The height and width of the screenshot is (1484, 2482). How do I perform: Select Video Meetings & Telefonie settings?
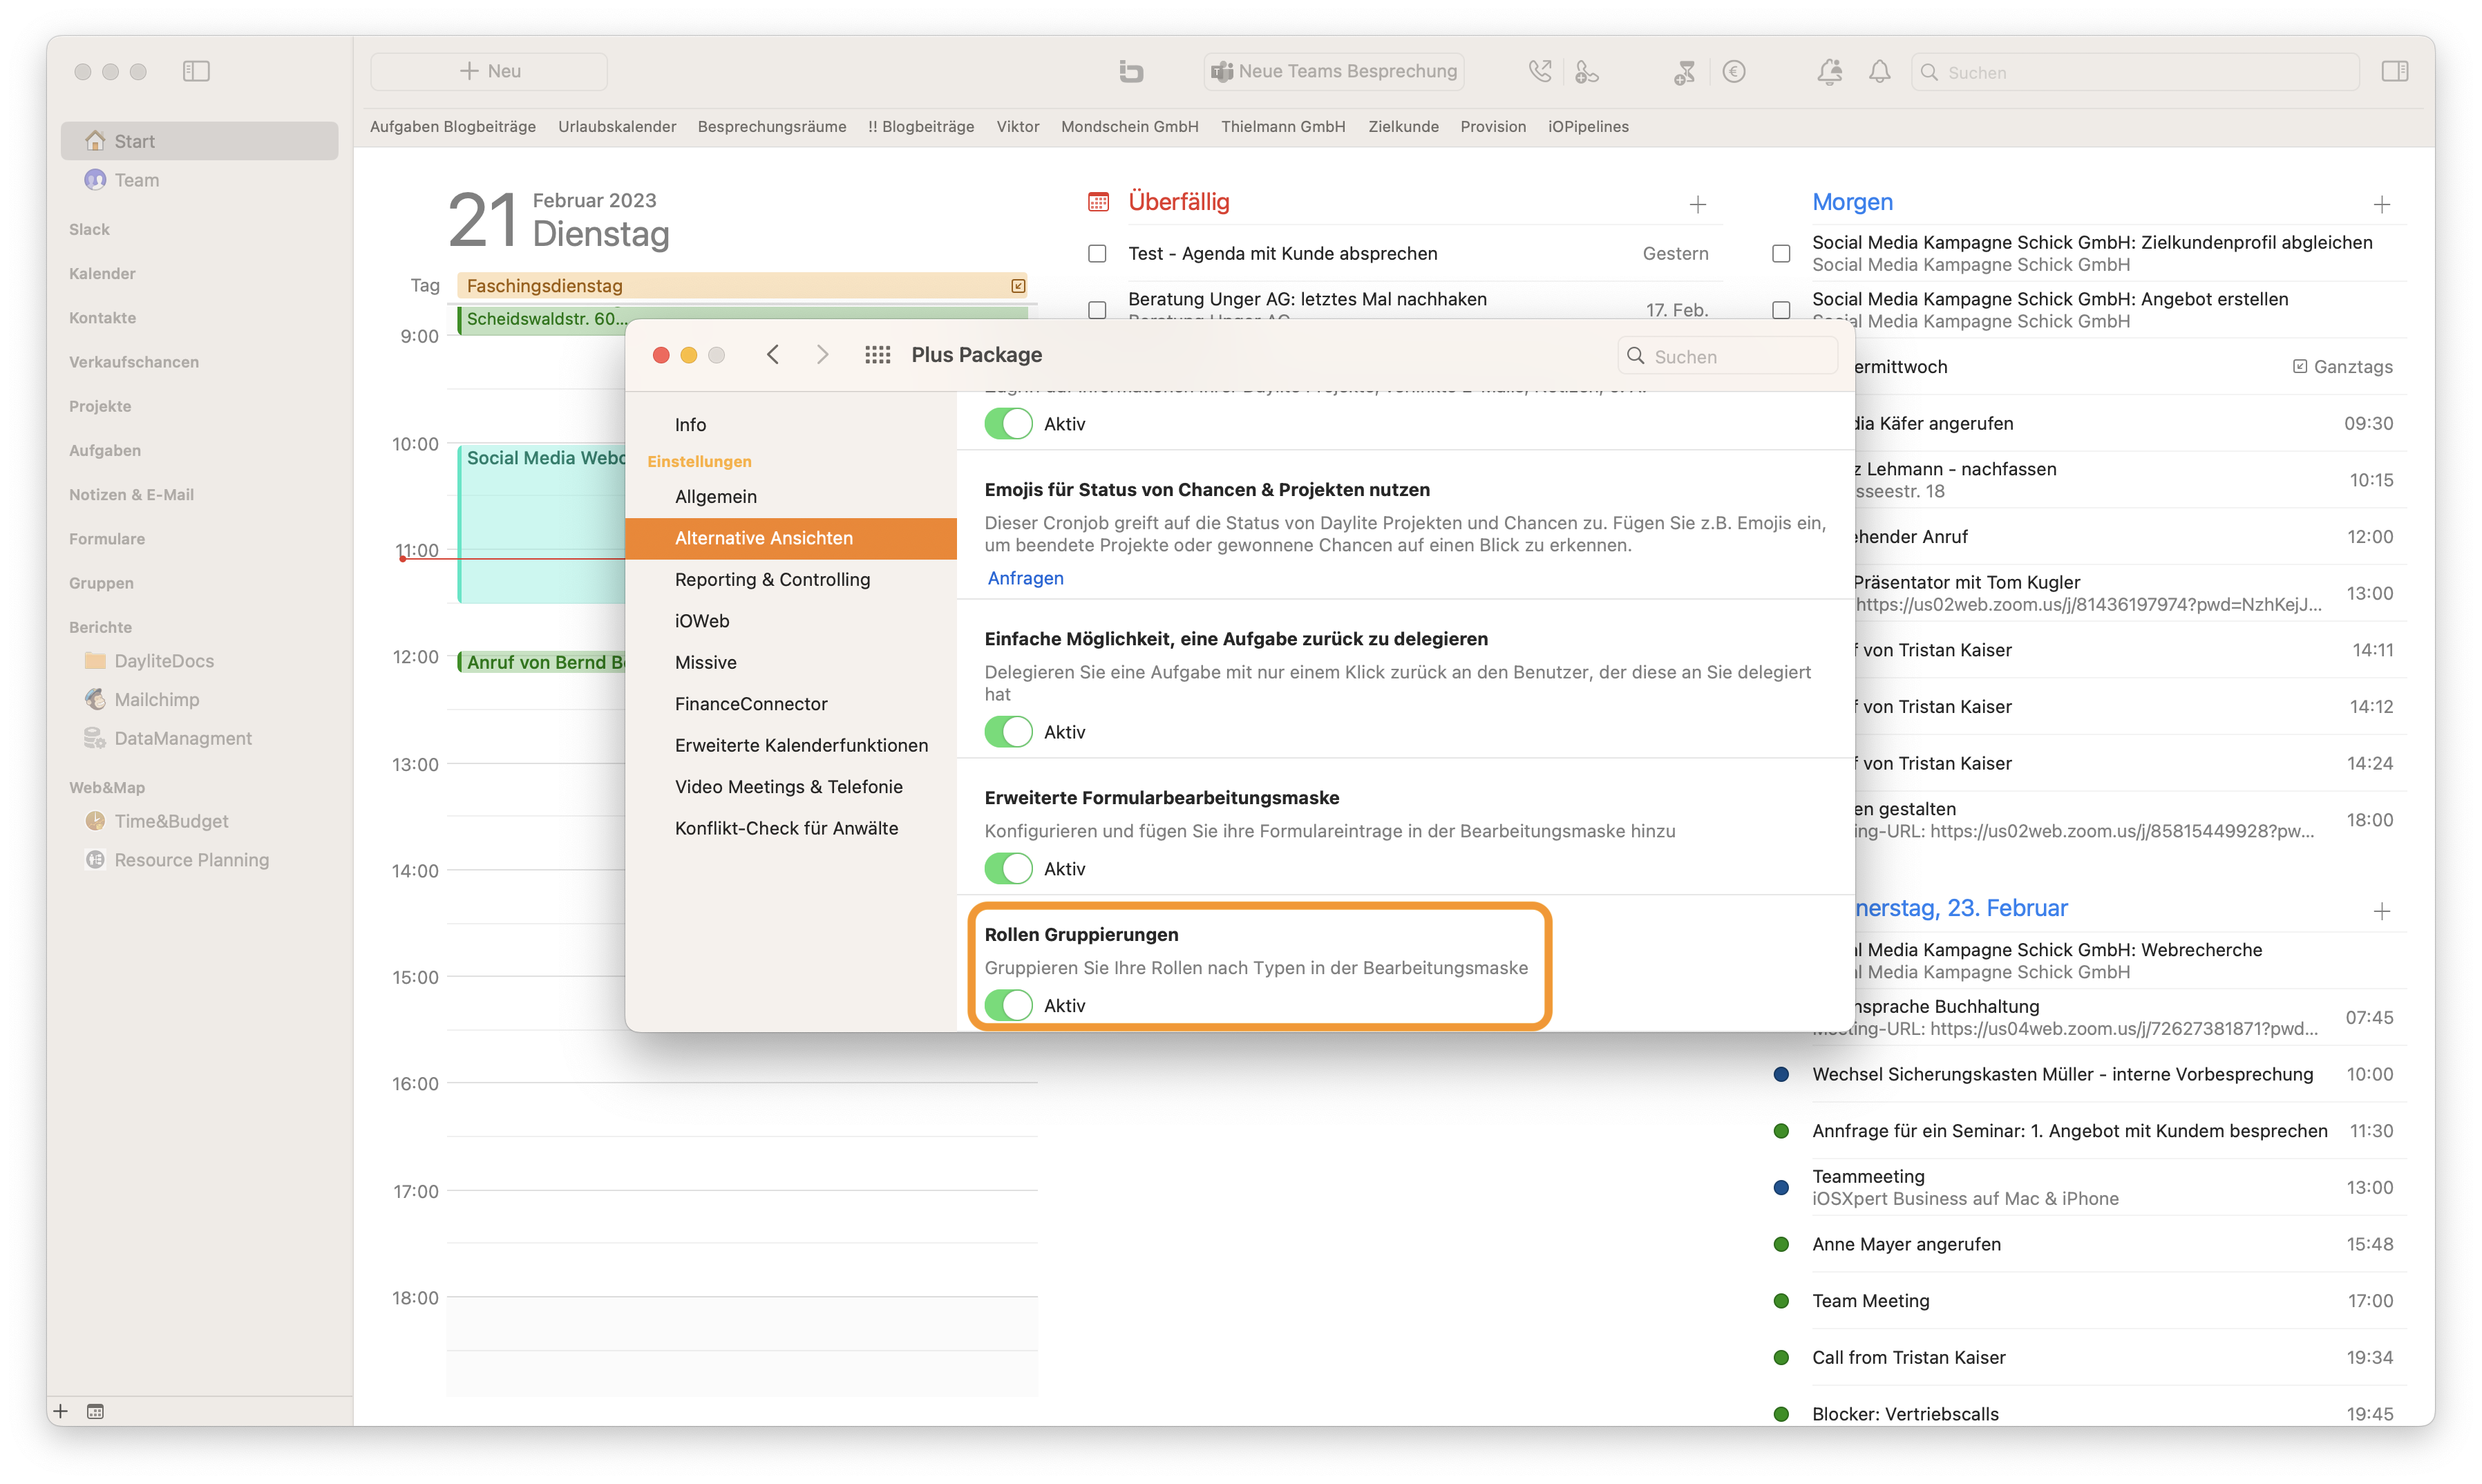pos(789,787)
